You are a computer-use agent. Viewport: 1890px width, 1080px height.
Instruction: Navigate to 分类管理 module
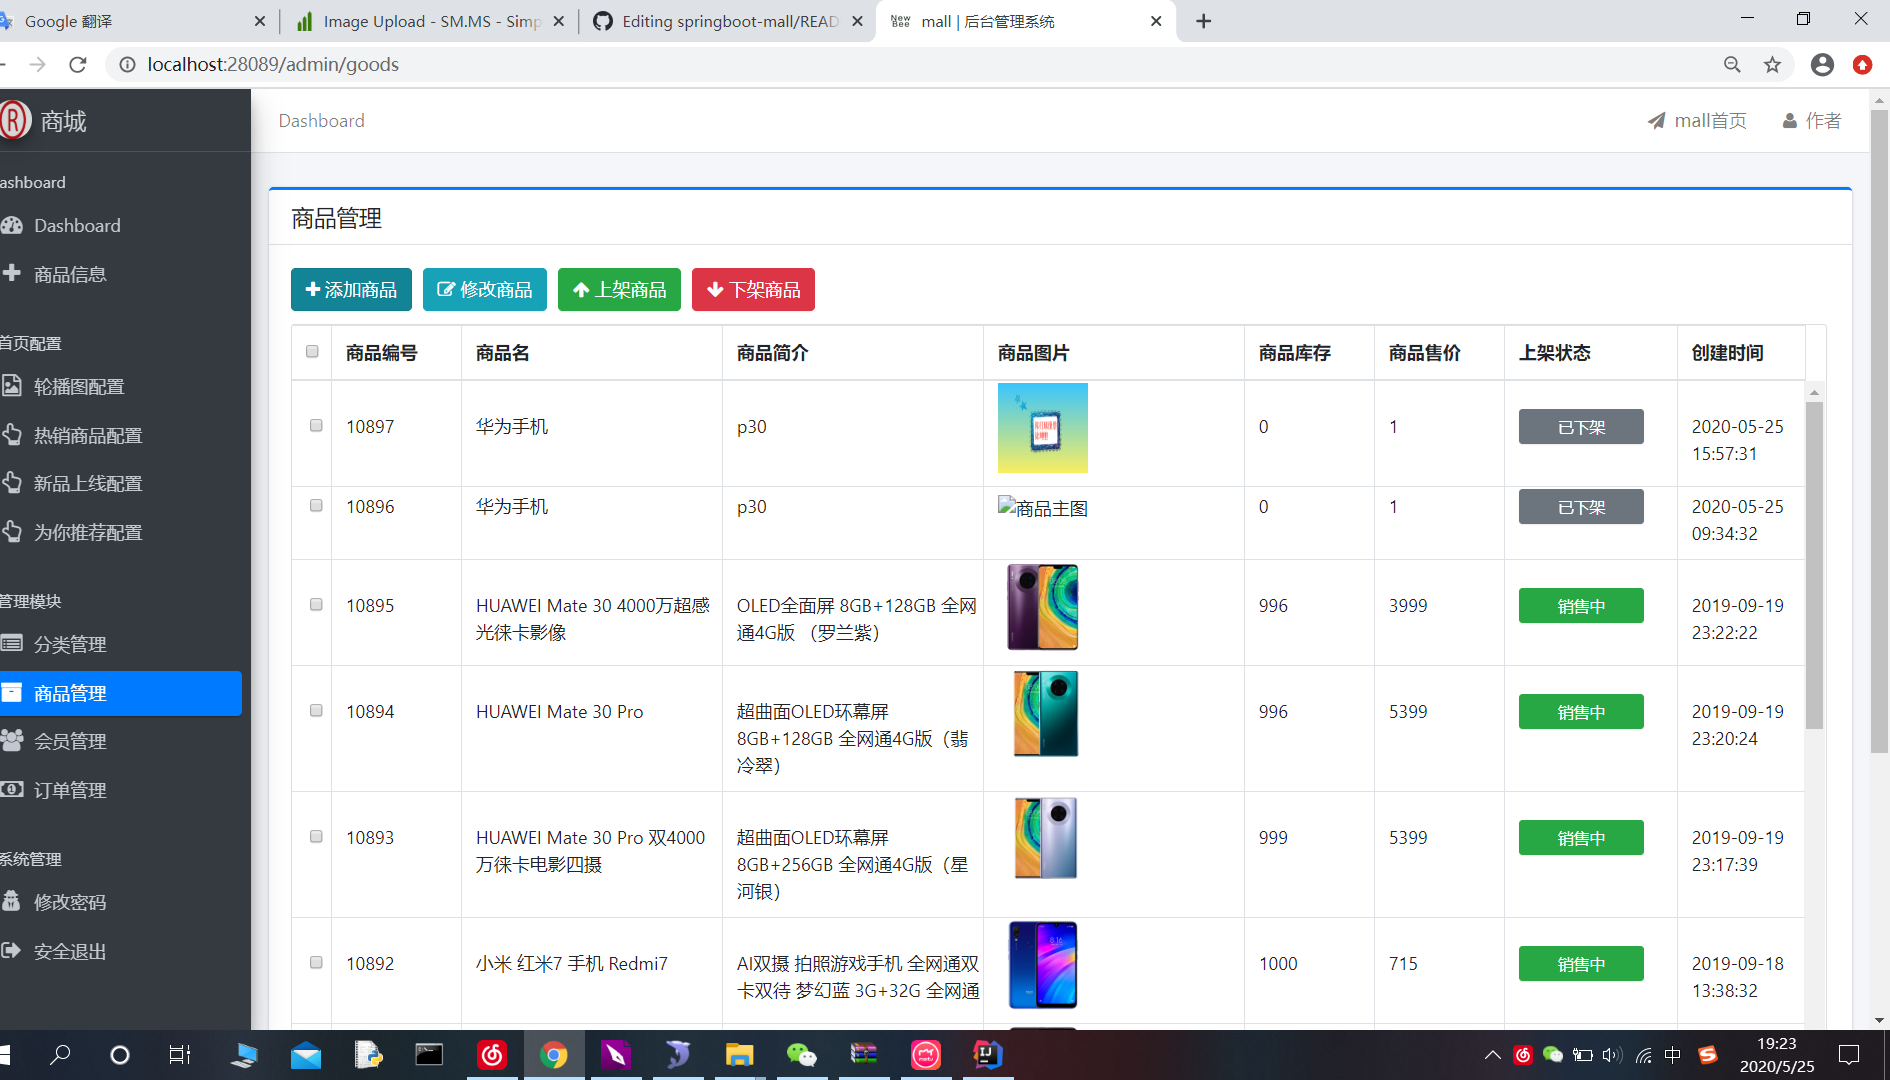point(71,644)
